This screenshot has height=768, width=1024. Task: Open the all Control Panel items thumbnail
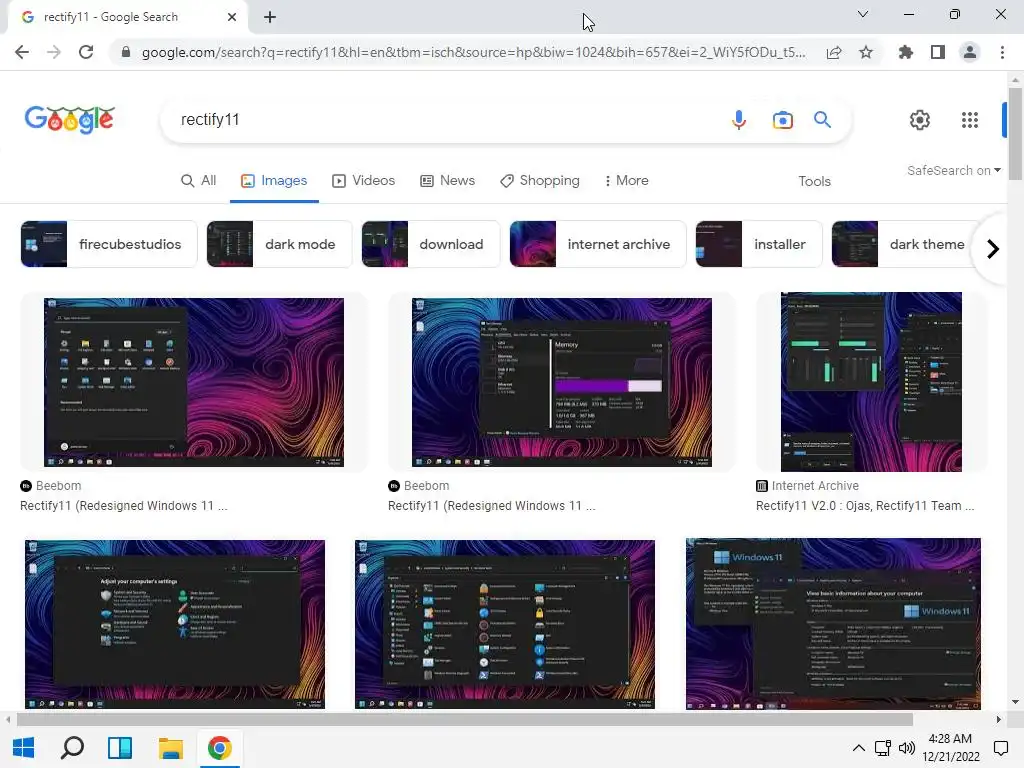pos(505,624)
